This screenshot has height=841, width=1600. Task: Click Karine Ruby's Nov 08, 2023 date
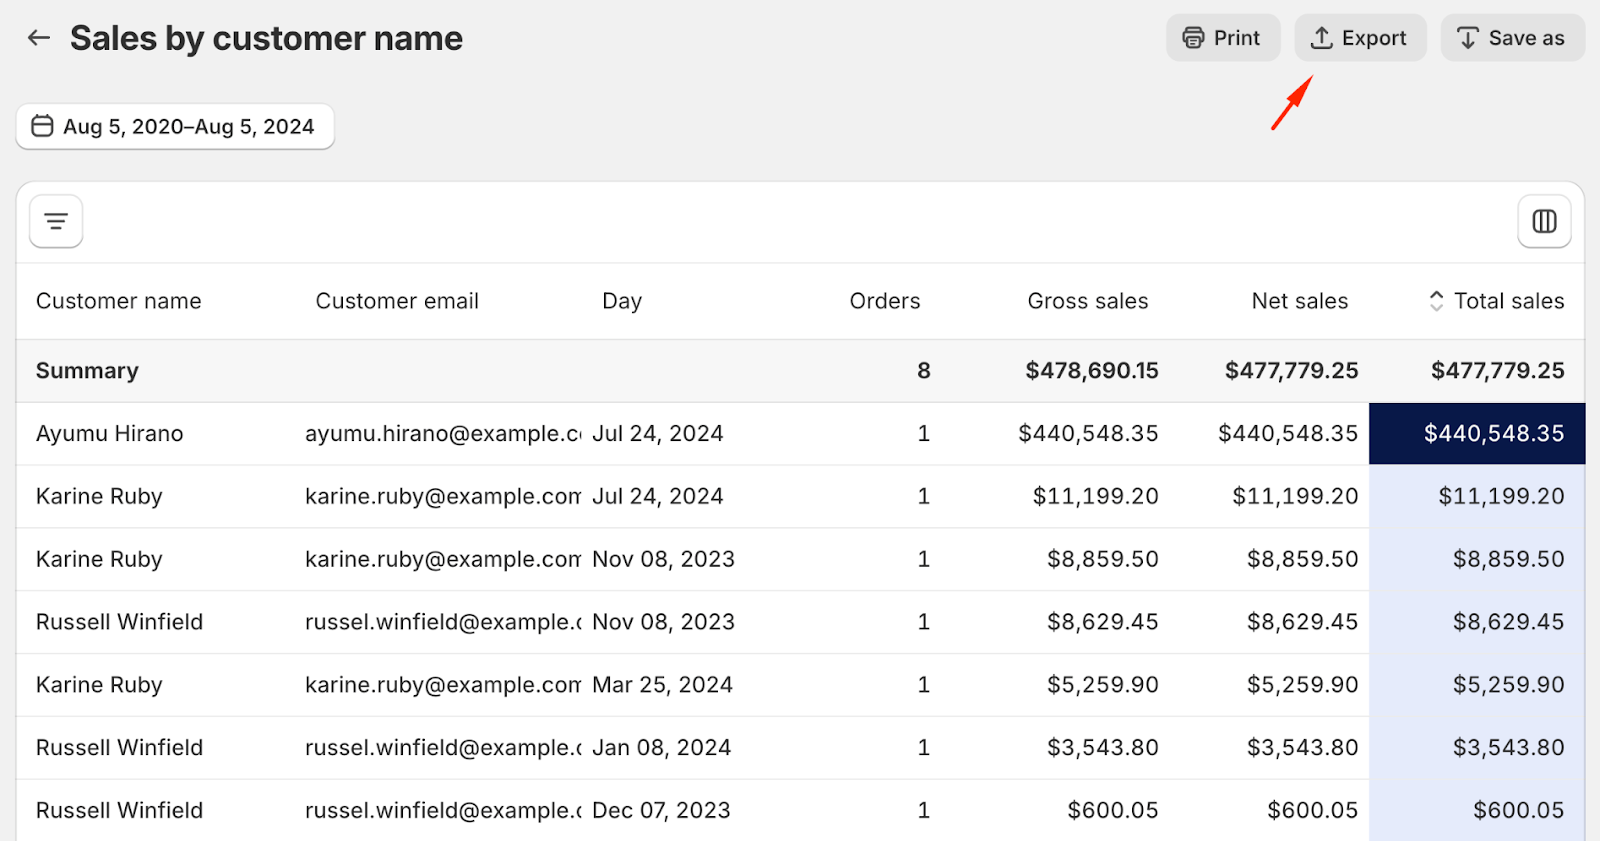coord(663,559)
